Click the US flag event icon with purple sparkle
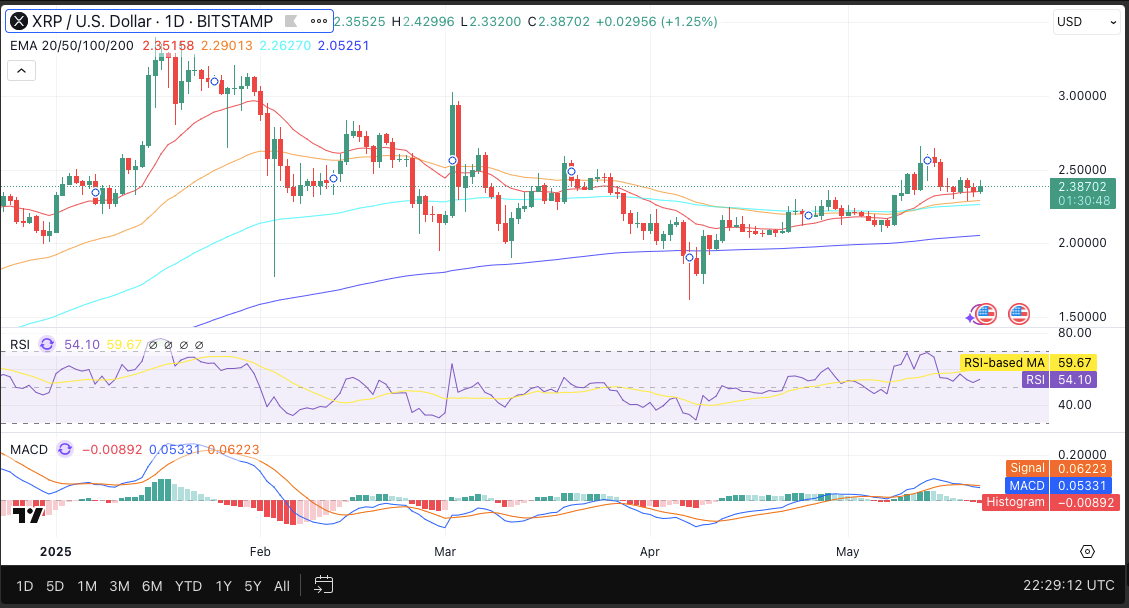Image resolution: width=1129 pixels, height=608 pixels. tap(984, 314)
